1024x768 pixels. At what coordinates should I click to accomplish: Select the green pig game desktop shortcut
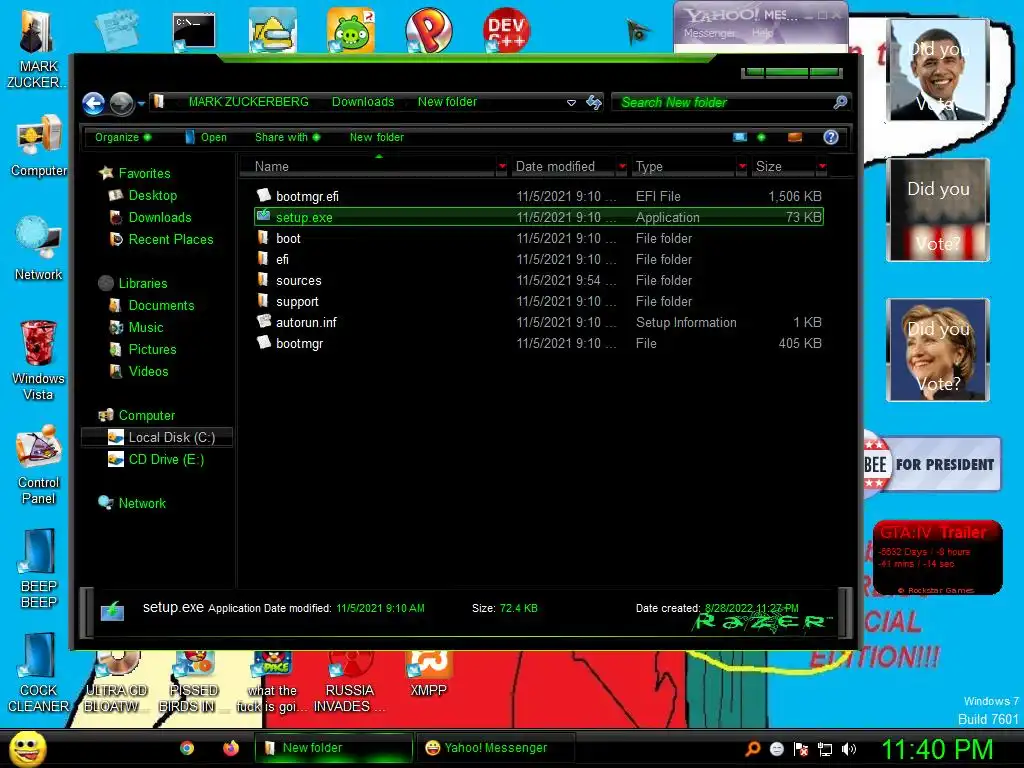click(351, 30)
